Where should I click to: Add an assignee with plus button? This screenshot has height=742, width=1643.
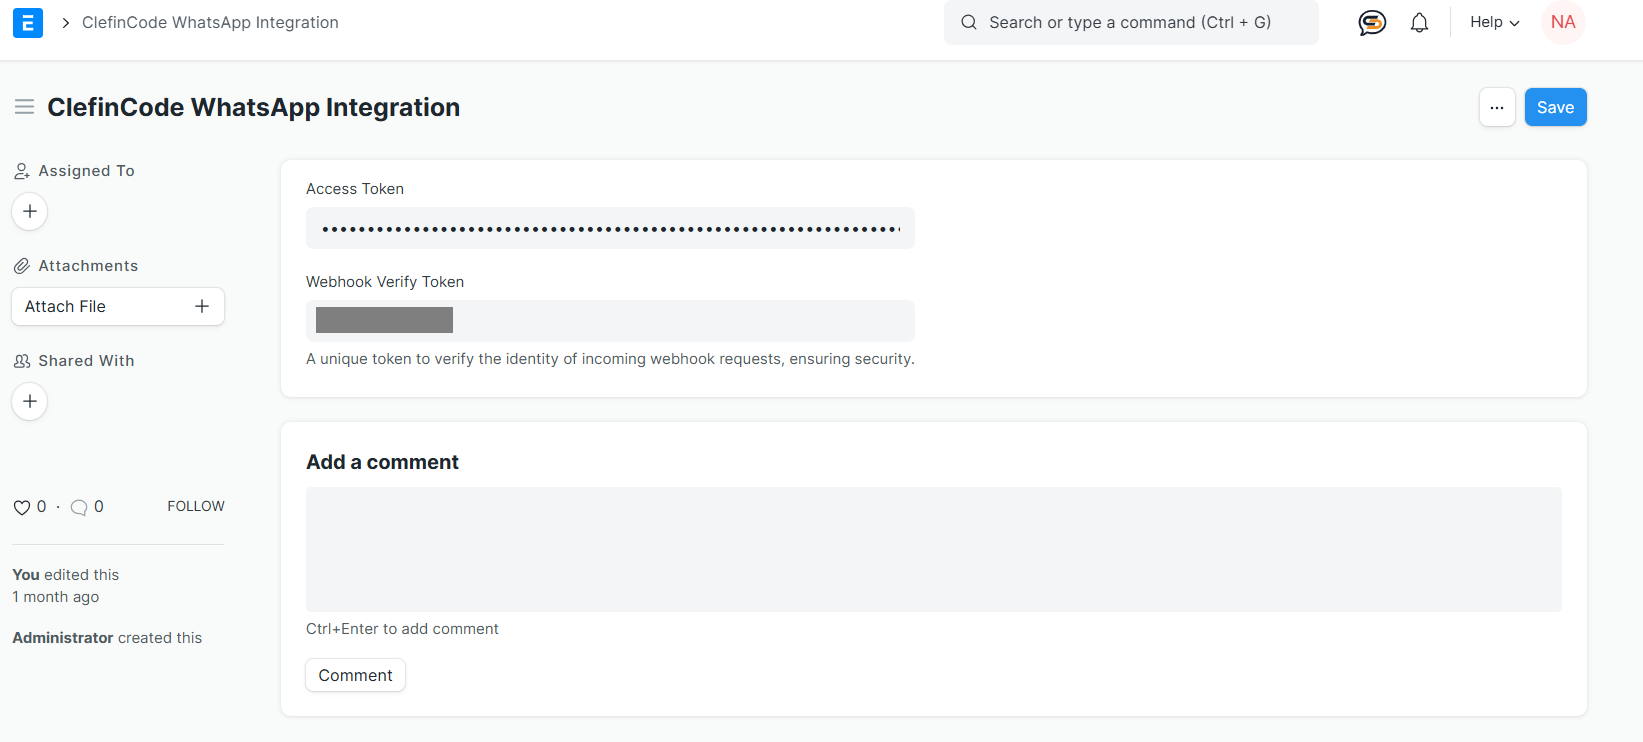30,211
